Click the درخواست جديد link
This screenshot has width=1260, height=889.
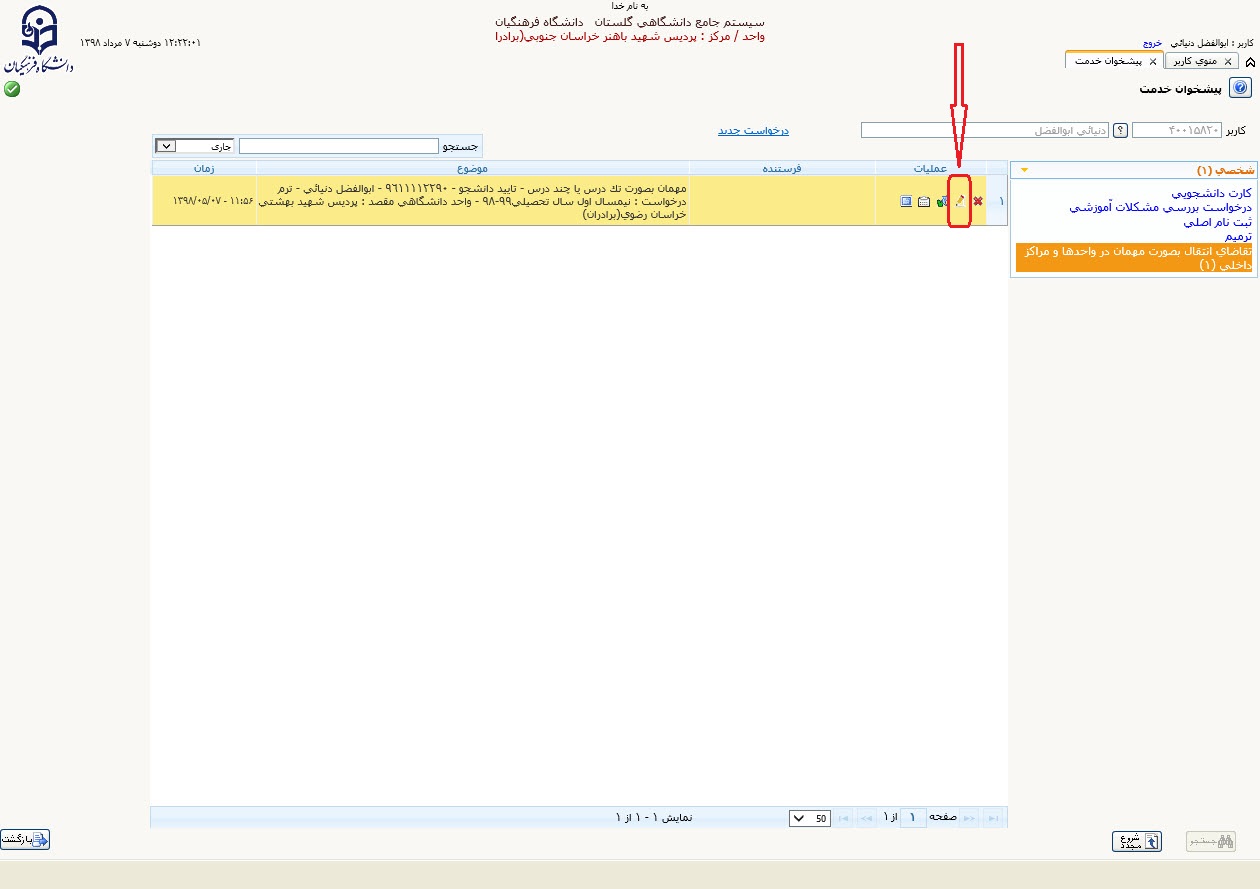(x=753, y=130)
